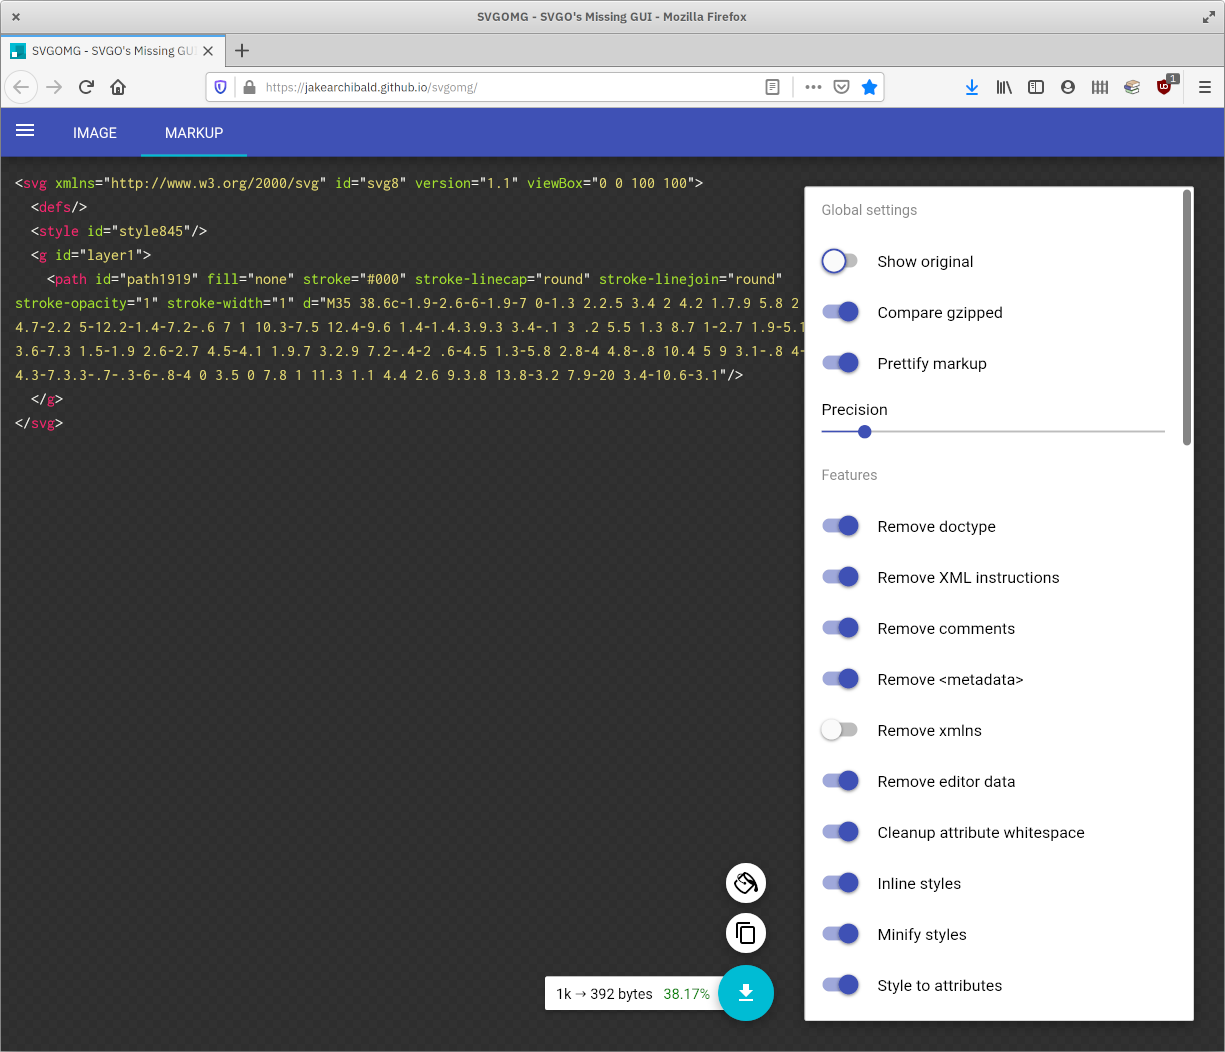Image resolution: width=1225 pixels, height=1052 pixels.
Task: Enable Show original toggle
Action: 840,261
